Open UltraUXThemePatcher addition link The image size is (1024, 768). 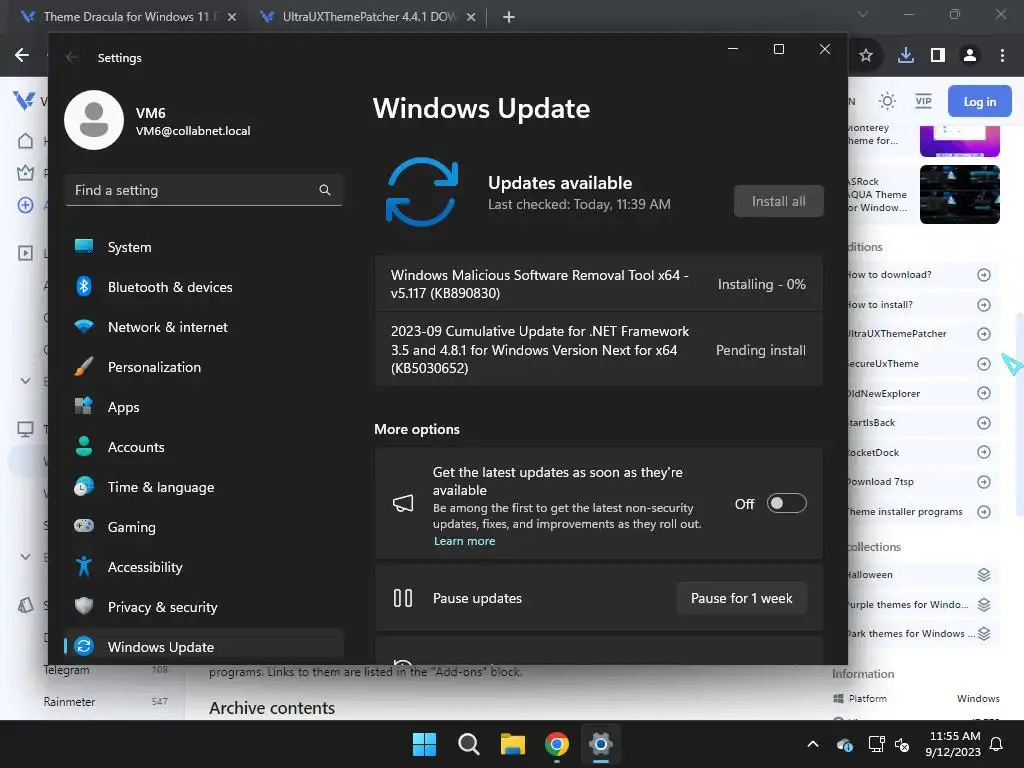[922, 334]
